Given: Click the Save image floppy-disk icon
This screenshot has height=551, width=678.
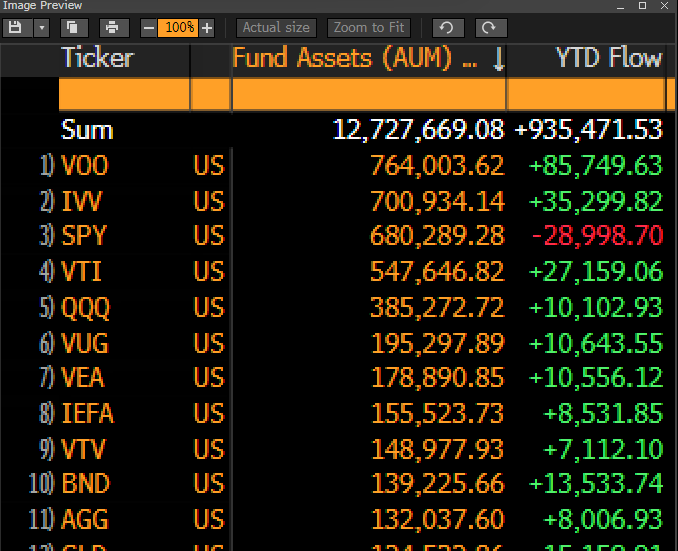Looking at the screenshot, I should click(x=15, y=28).
